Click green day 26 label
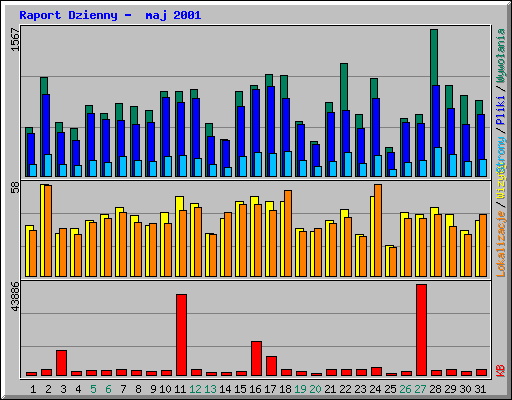The image size is (512, 400). (x=405, y=389)
